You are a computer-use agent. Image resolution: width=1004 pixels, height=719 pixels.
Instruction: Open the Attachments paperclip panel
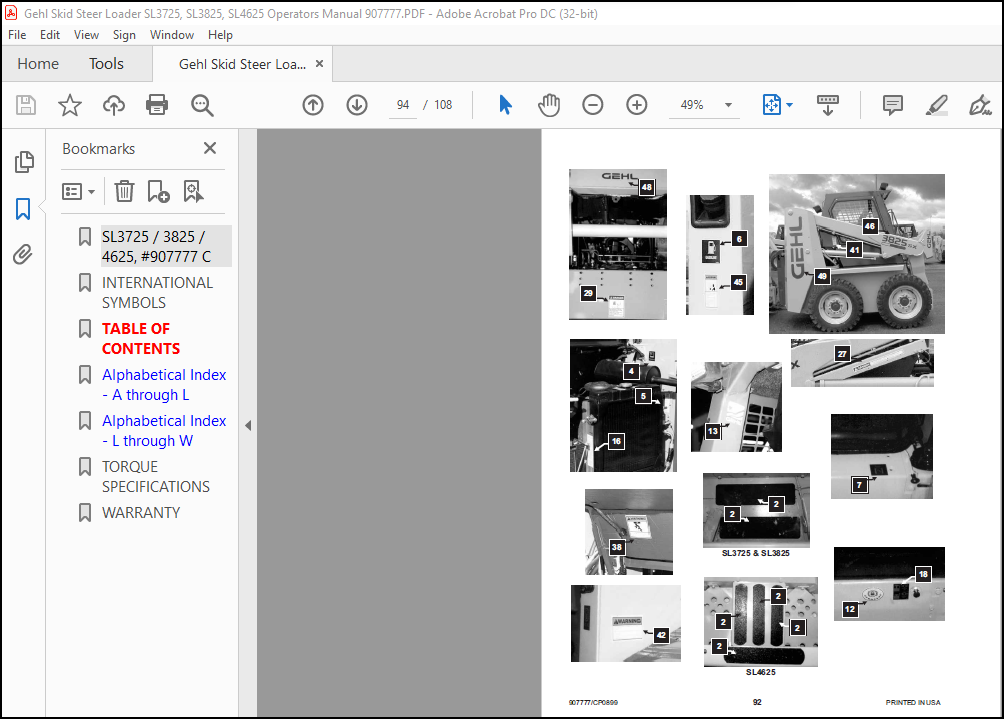point(22,254)
